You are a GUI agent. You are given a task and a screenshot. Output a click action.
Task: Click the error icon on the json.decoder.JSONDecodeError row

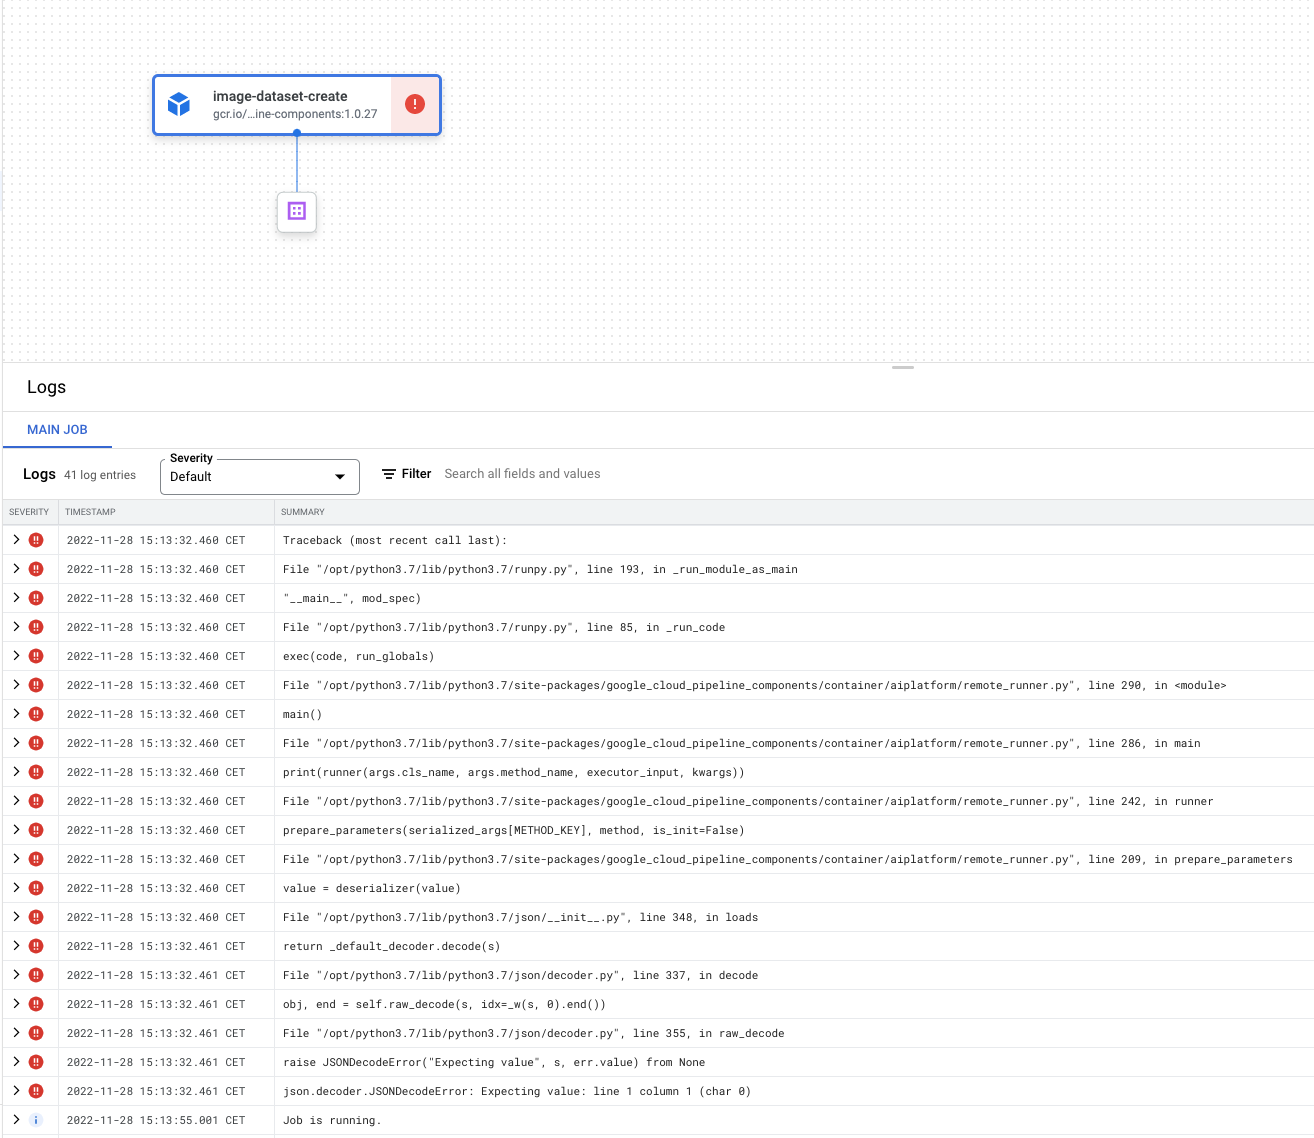pyautogui.click(x=36, y=1091)
